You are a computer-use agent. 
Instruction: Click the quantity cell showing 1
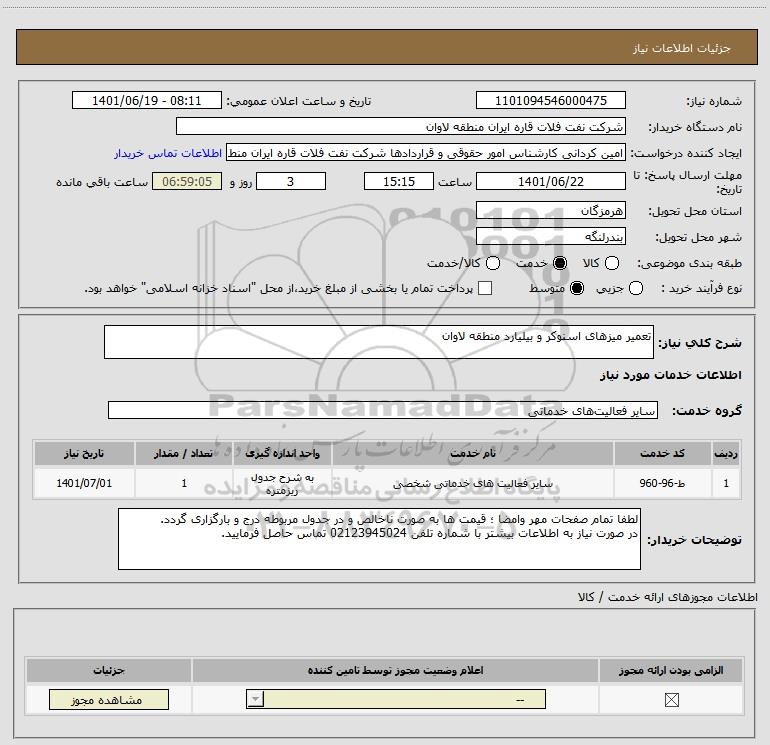[x=184, y=483]
